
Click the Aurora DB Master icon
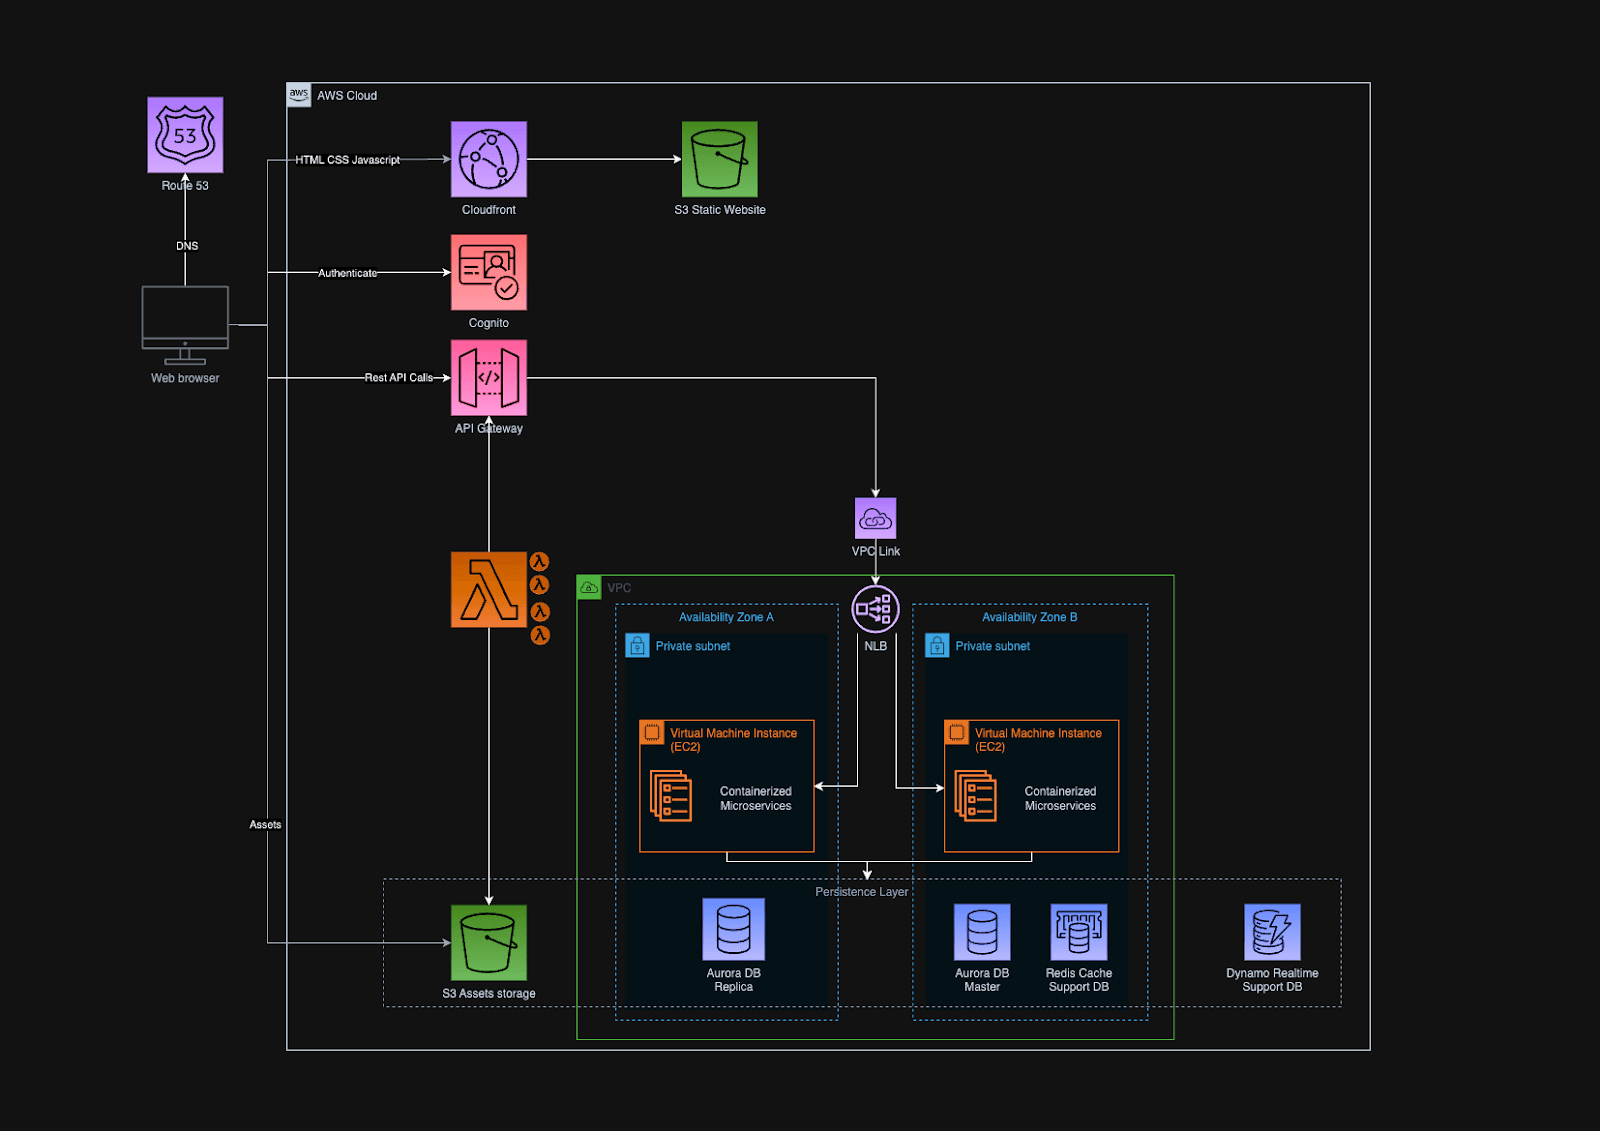point(981,928)
